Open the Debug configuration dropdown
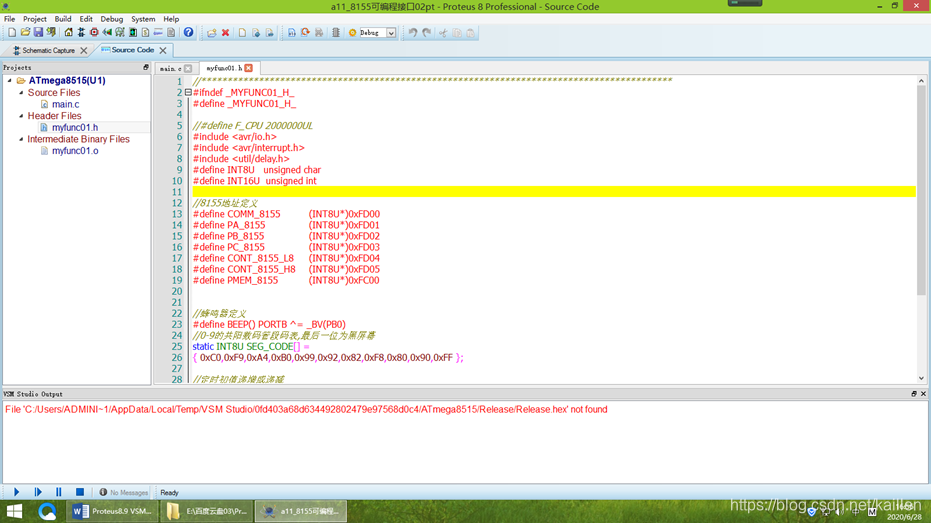931x524 pixels. [391, 33]
